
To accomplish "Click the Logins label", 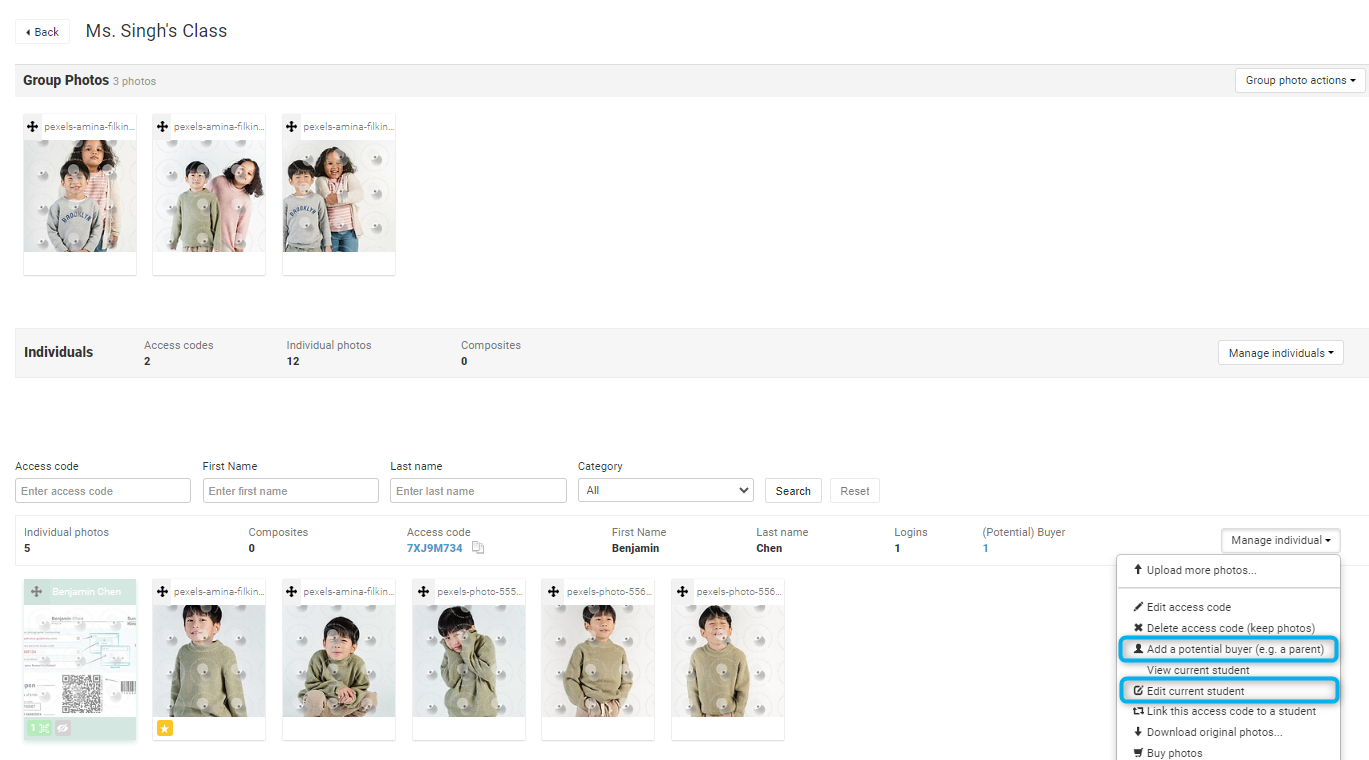I will [911, 532].
